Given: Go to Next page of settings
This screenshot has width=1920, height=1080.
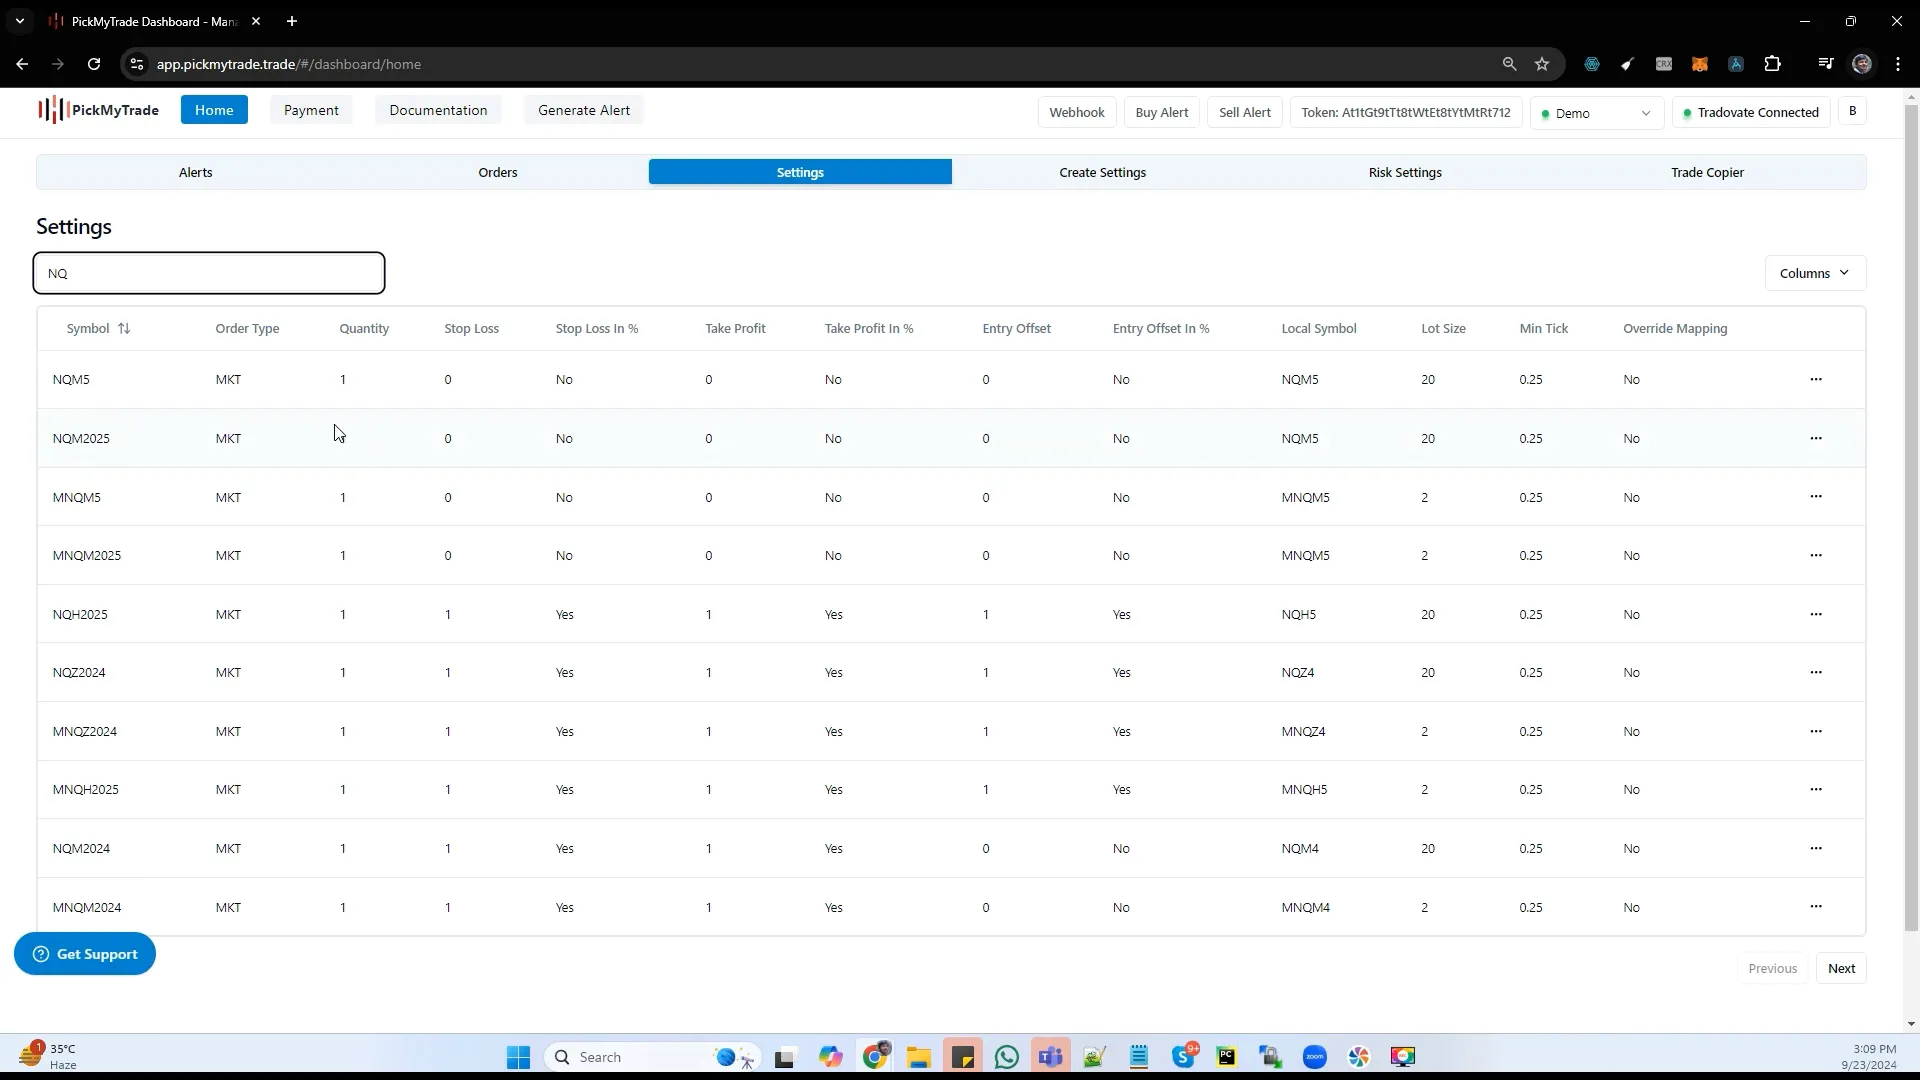Looking at the screenshot, I should point(1841,968).
